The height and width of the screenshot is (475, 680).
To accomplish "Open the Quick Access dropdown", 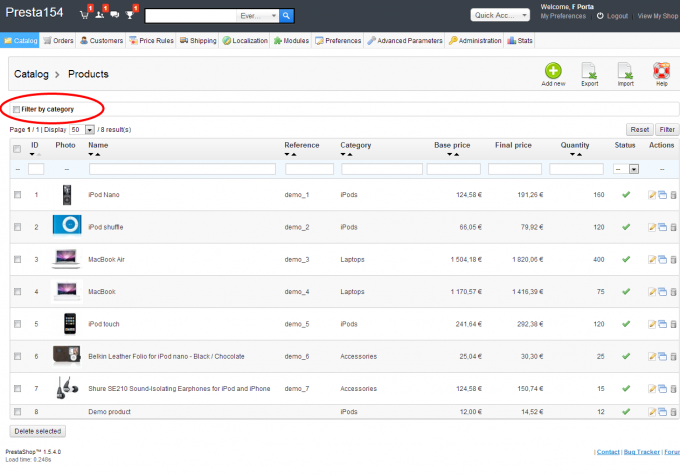I will click(500, 15).
